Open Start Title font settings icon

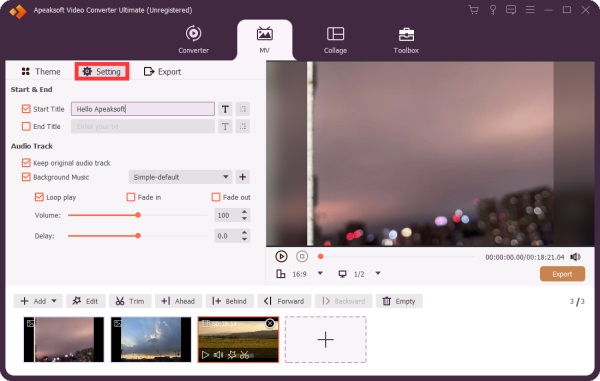(225, 109)
